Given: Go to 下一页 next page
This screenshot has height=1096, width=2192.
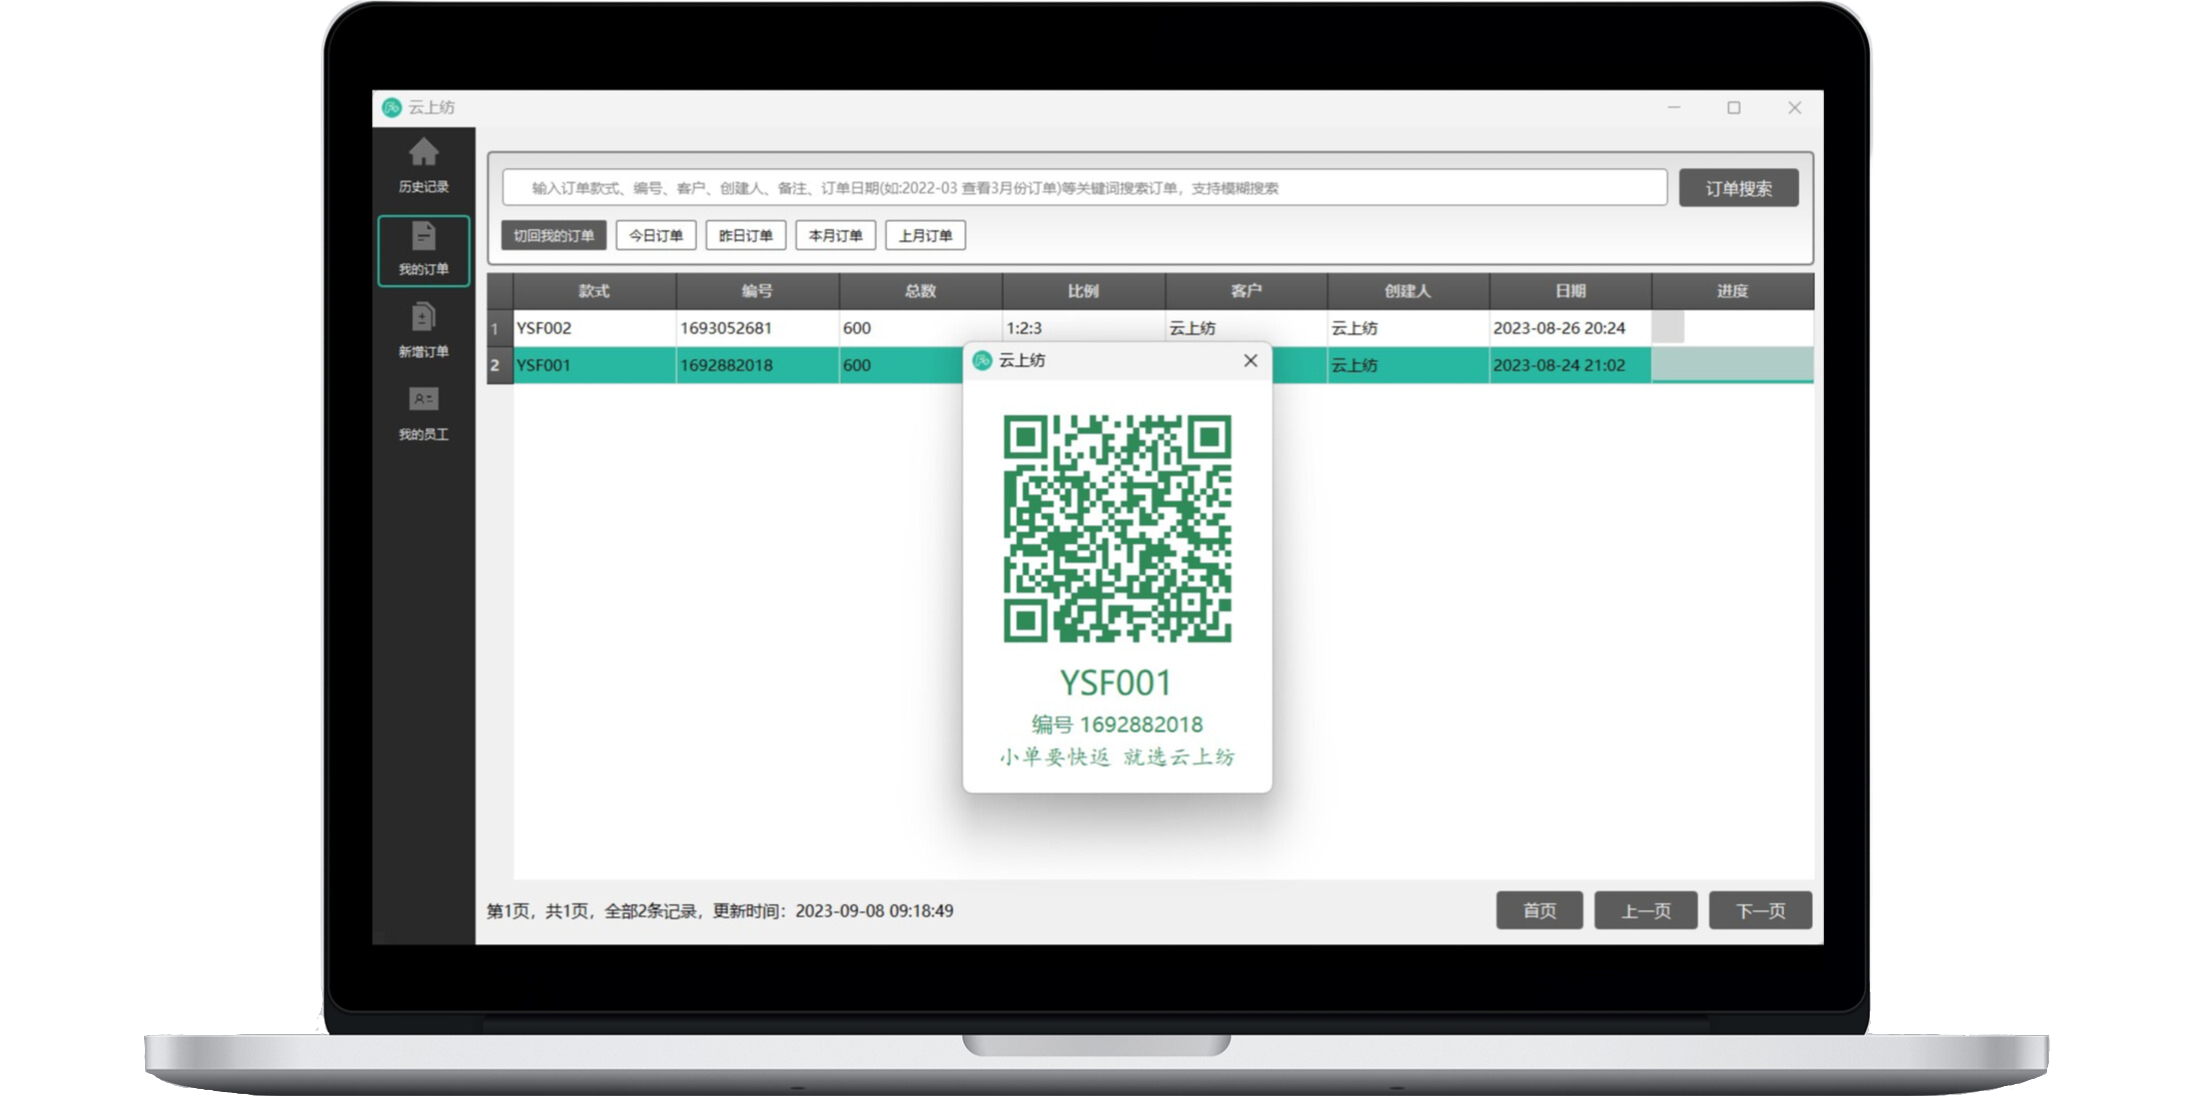Looking at the screenshot, I should 1760,910.
